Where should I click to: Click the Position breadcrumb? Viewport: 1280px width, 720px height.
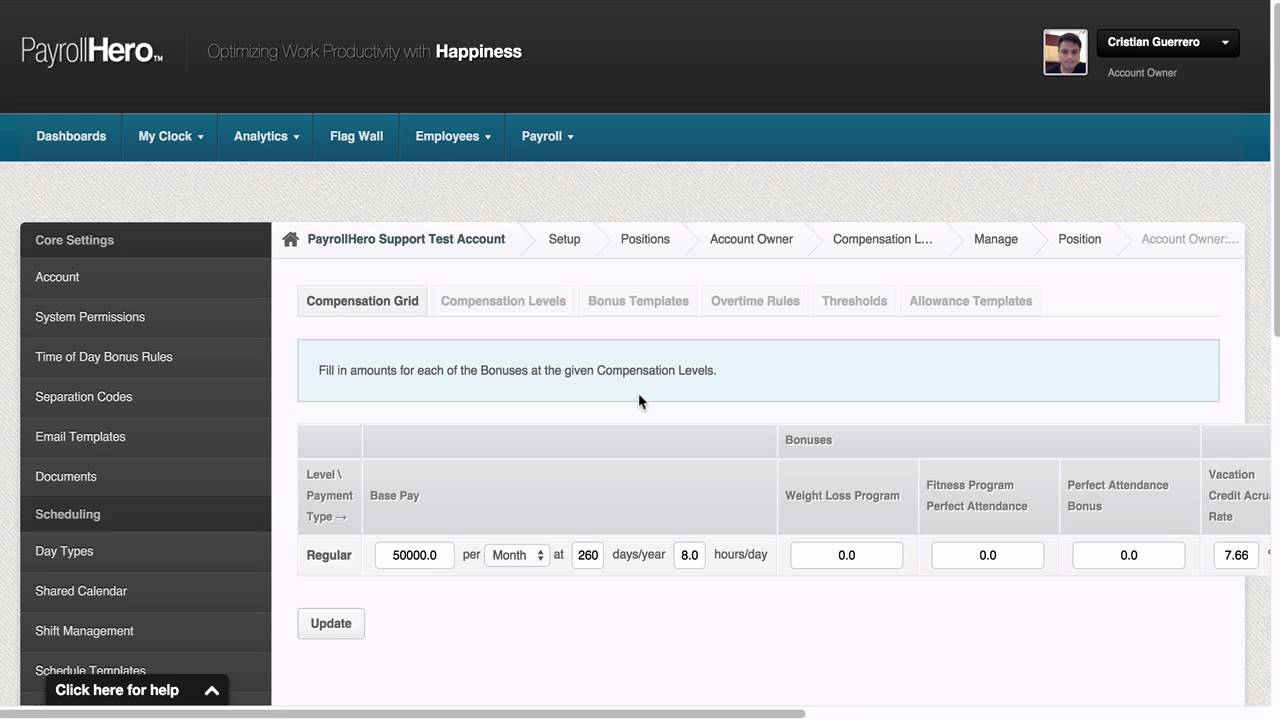(x=1079, y=239)
